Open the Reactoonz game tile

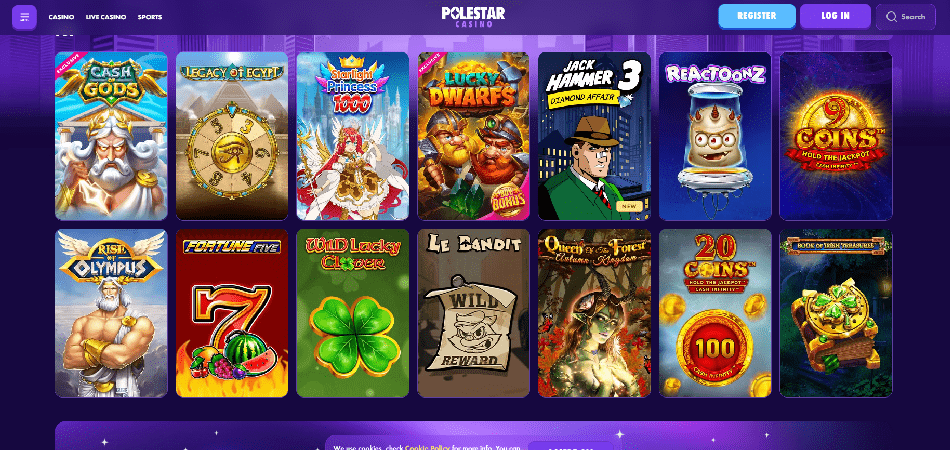(x=715, y=136)
